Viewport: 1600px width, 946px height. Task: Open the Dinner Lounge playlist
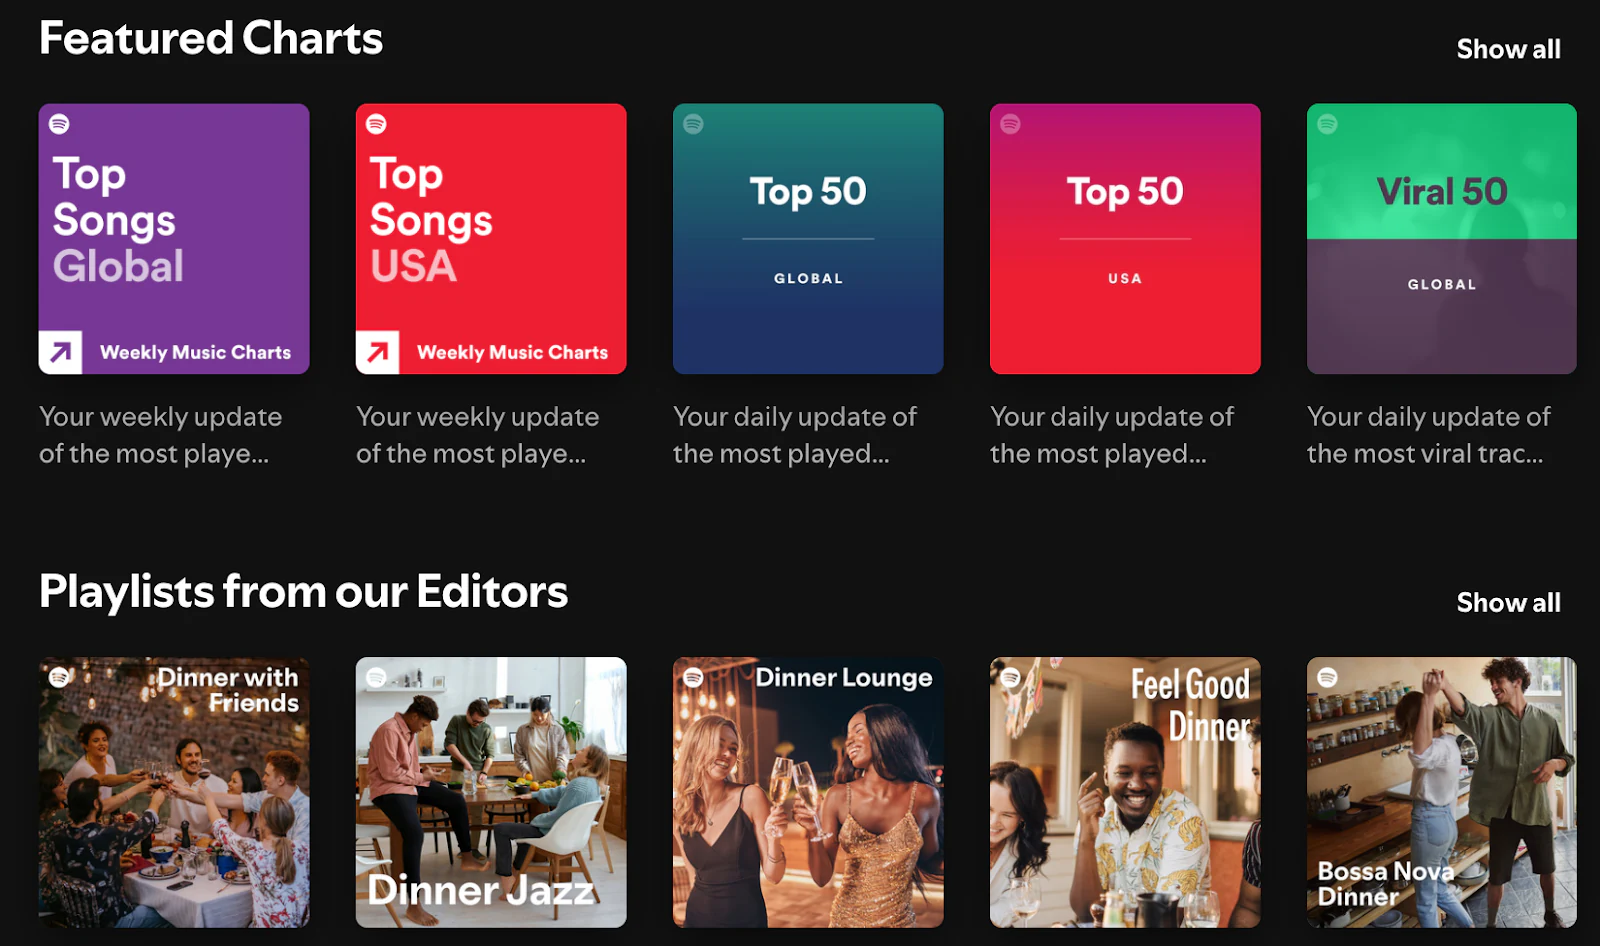pyautogui.click(x=808, y=792)
